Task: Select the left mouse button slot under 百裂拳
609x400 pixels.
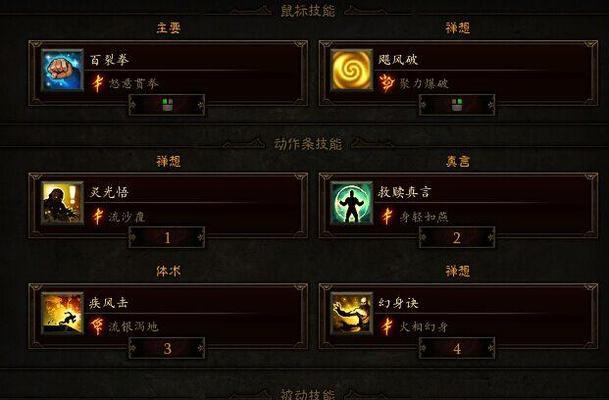Action: tap(167, 105)
